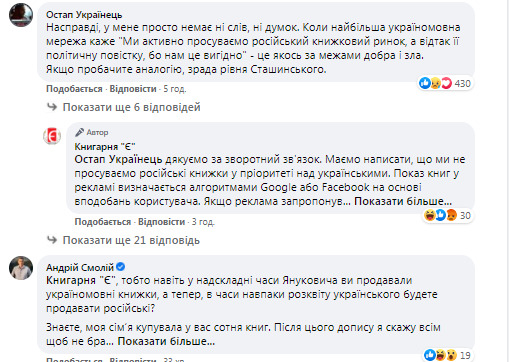The width and height of the screenshot is (509, 362).
Task: Like Книгарня Є reply via Подобається
Action: [103, 222]
